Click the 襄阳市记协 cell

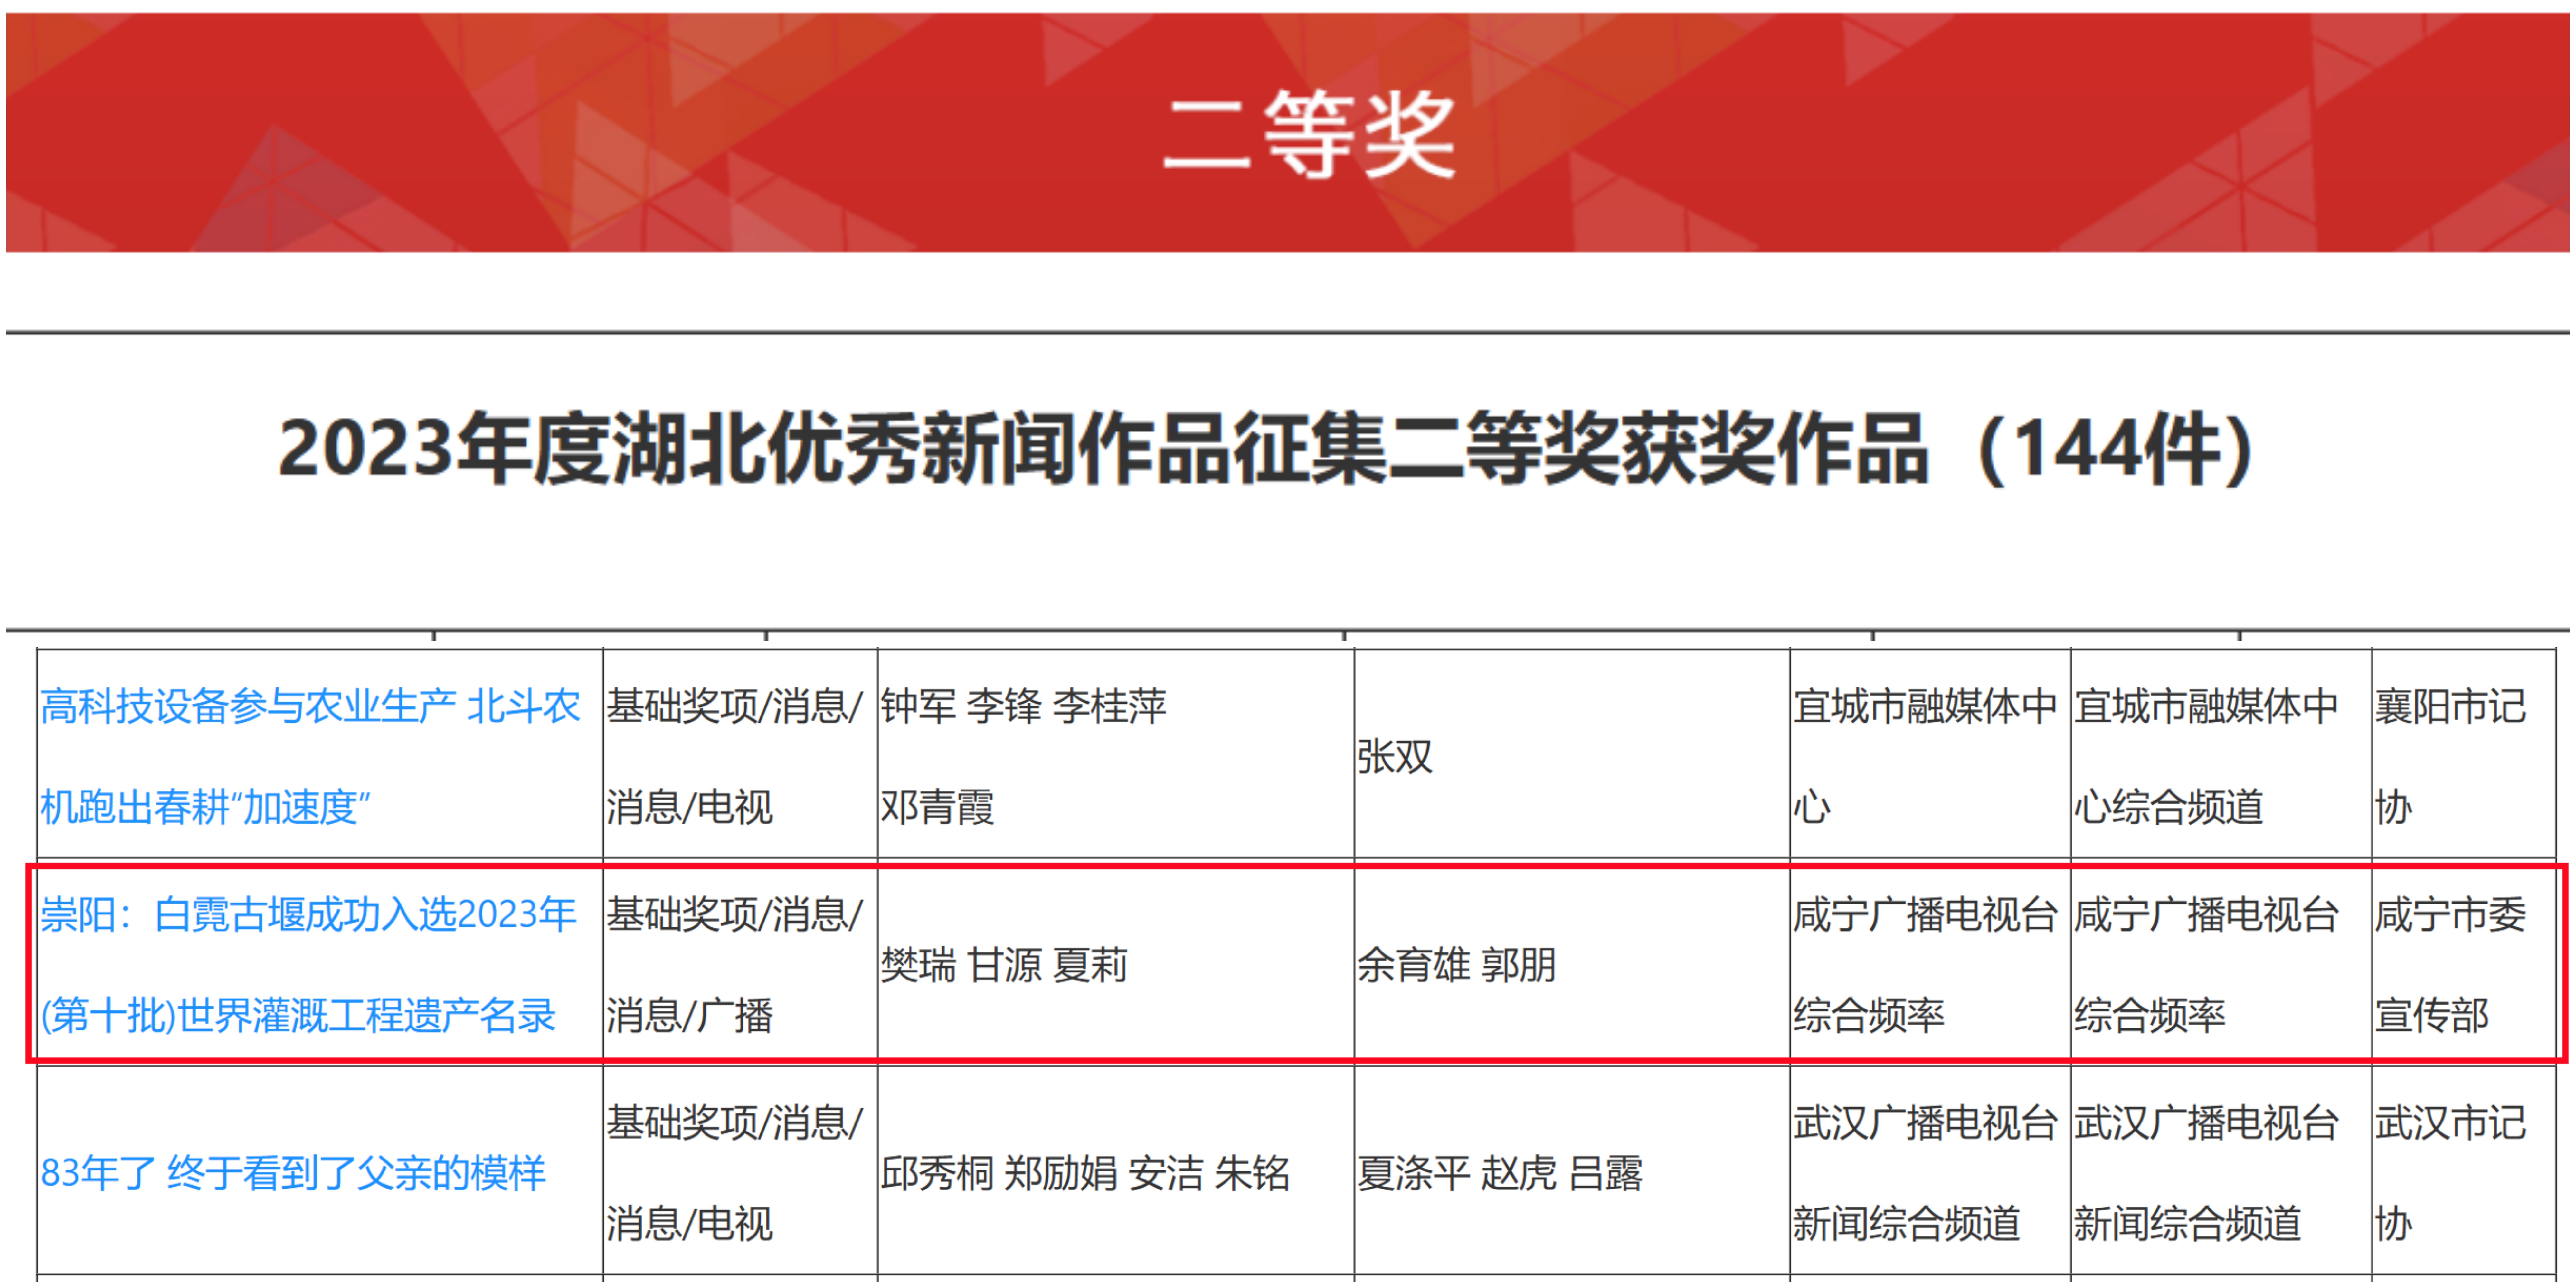(x=2450, y=756)
